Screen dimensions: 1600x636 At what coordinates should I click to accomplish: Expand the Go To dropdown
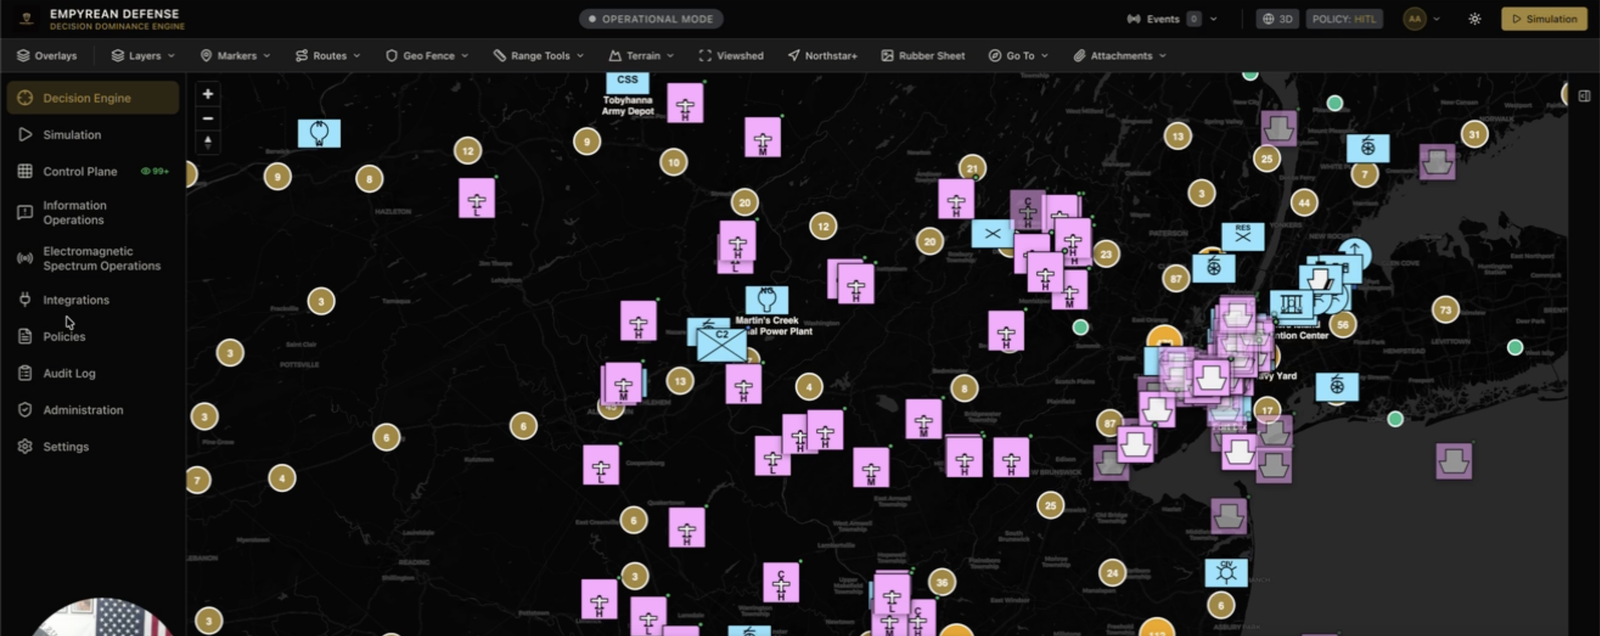[1018, 56]
